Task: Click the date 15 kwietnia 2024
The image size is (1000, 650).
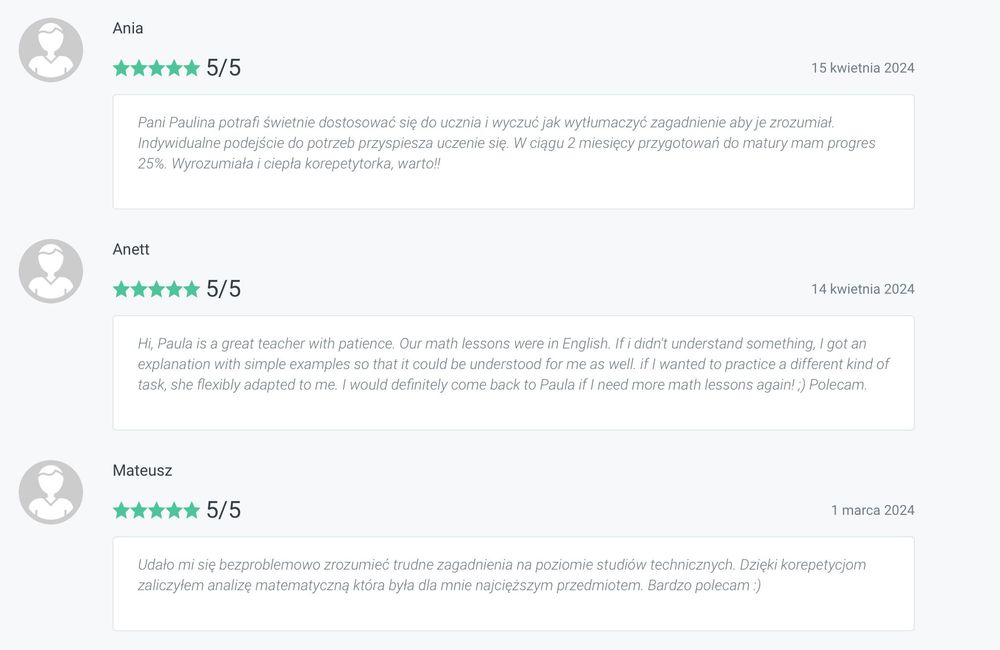Action: tap(862, 68)
